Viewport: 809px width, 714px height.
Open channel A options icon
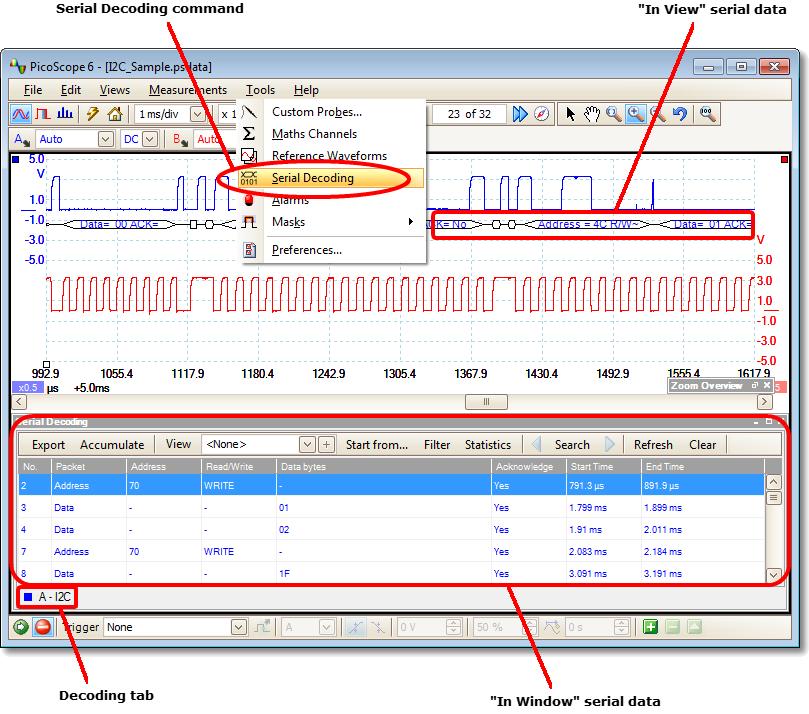click(22, 139)
